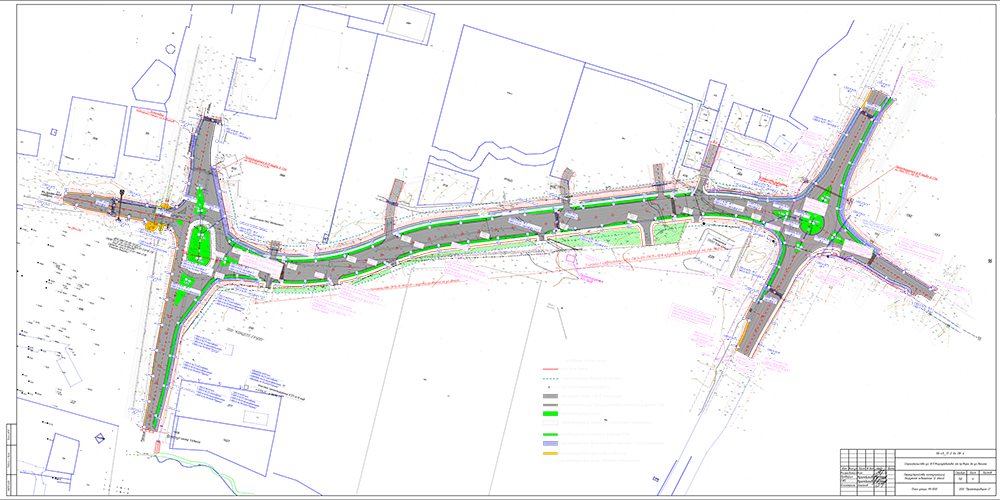Image resolution: width=1000 pixels, height=500 pixels.
Task: Click the thin dark gray line legend sample
Action: (x=550, y=405)
